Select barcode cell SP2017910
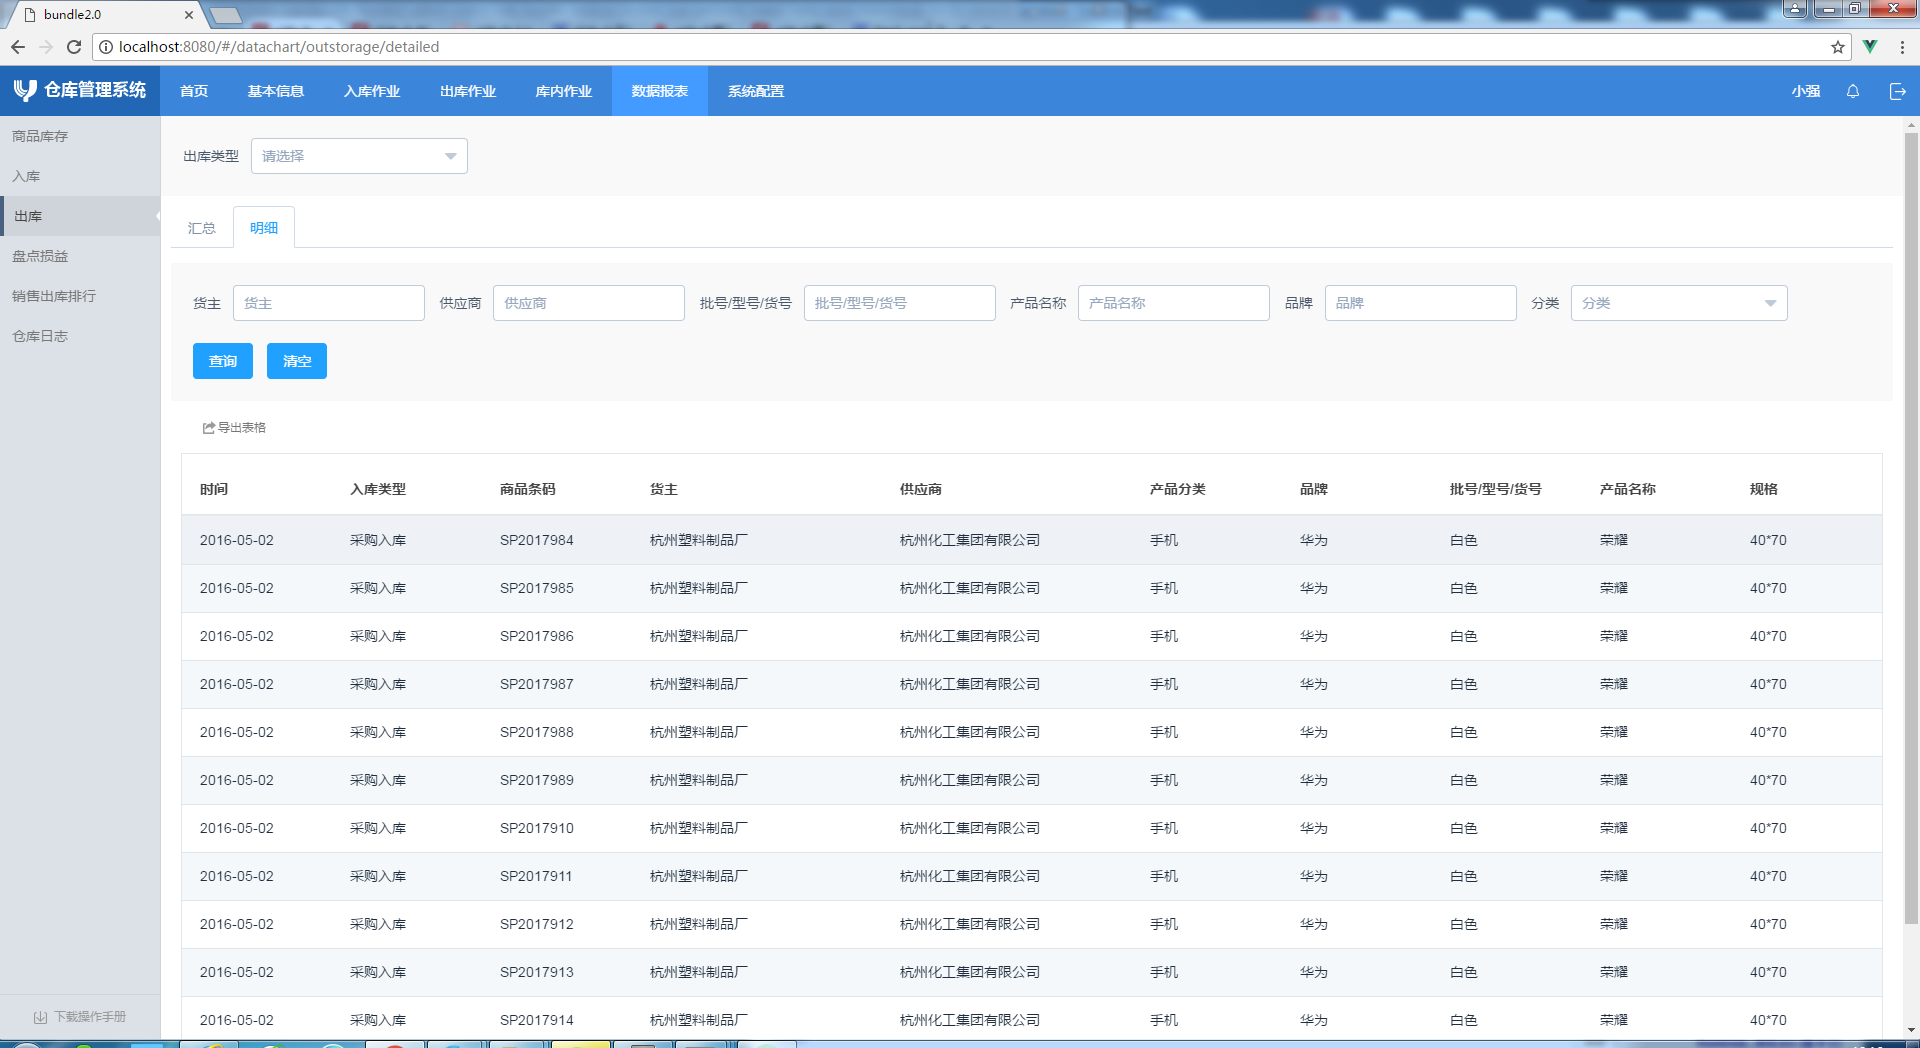 click(537, 828)
